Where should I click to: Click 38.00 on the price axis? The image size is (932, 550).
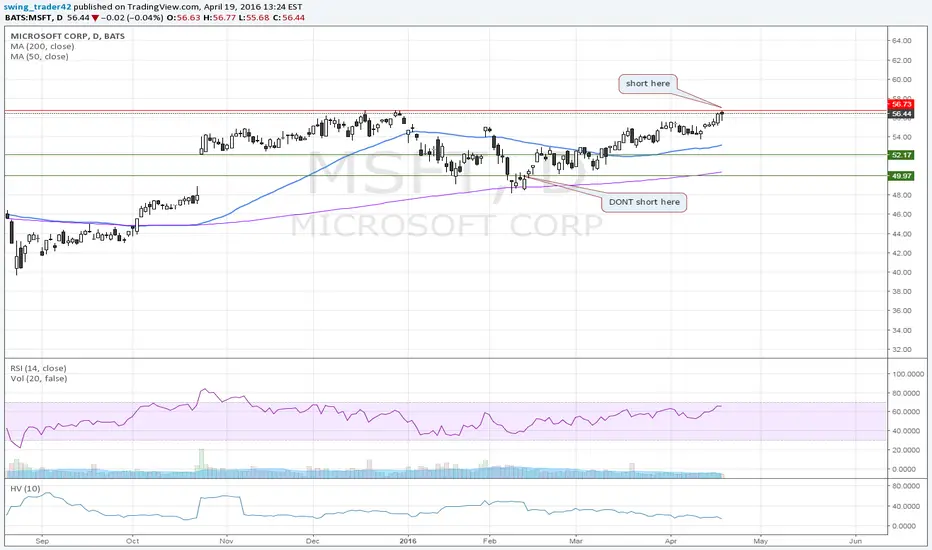coord(902,292)
